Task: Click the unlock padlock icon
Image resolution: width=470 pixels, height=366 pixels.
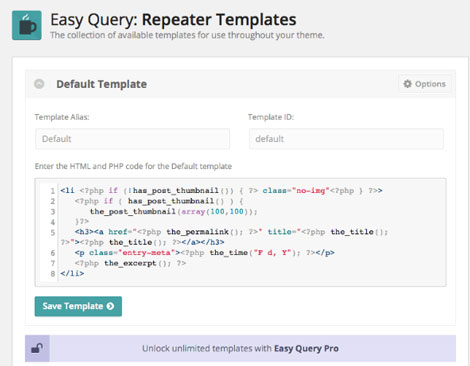Action: click(x=37, y=348)
